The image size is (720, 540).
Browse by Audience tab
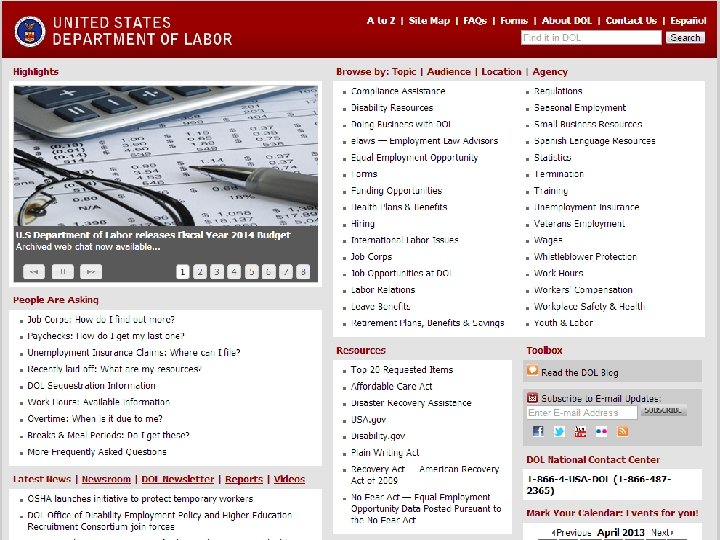coord(449,72)
